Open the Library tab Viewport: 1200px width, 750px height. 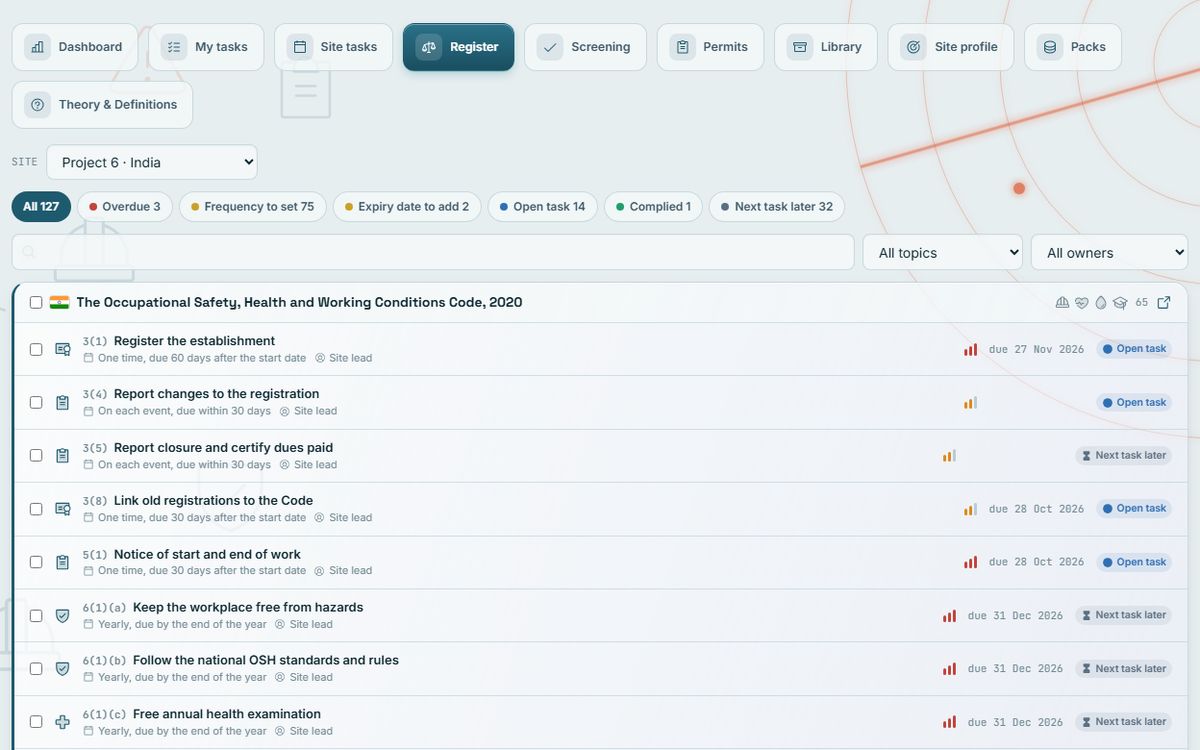pyautogui.click(x=826, y=47)
